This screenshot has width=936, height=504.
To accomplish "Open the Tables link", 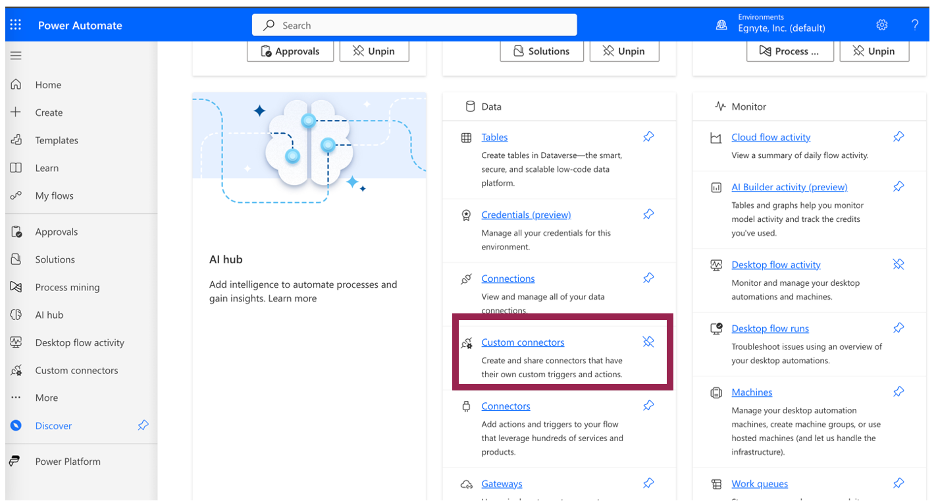I will click(494, 137).
